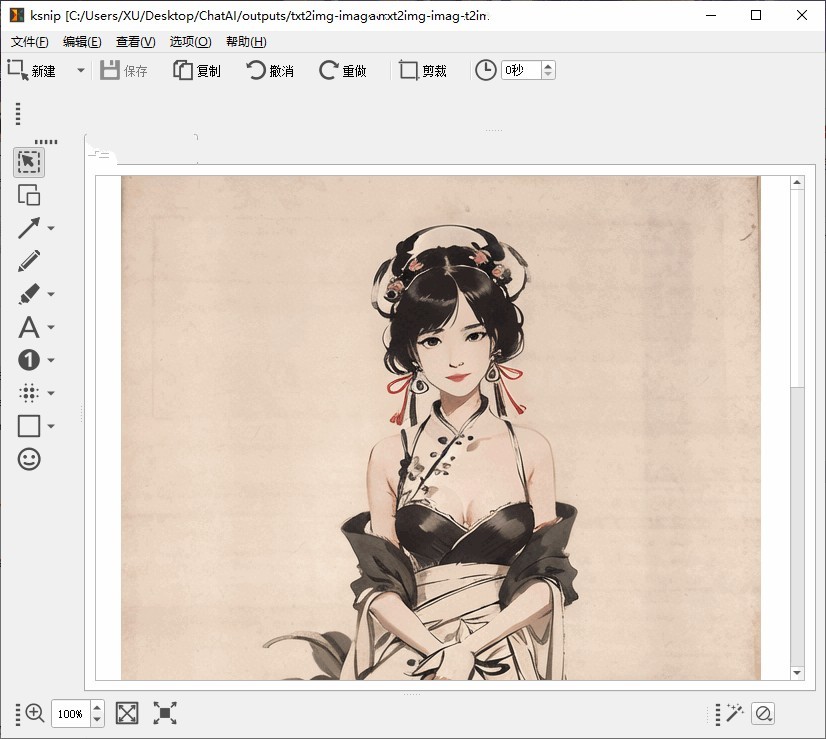Click the Save (保存) toolbar button
The height and width of the screenshot is (739, 826).
(124, 71)
